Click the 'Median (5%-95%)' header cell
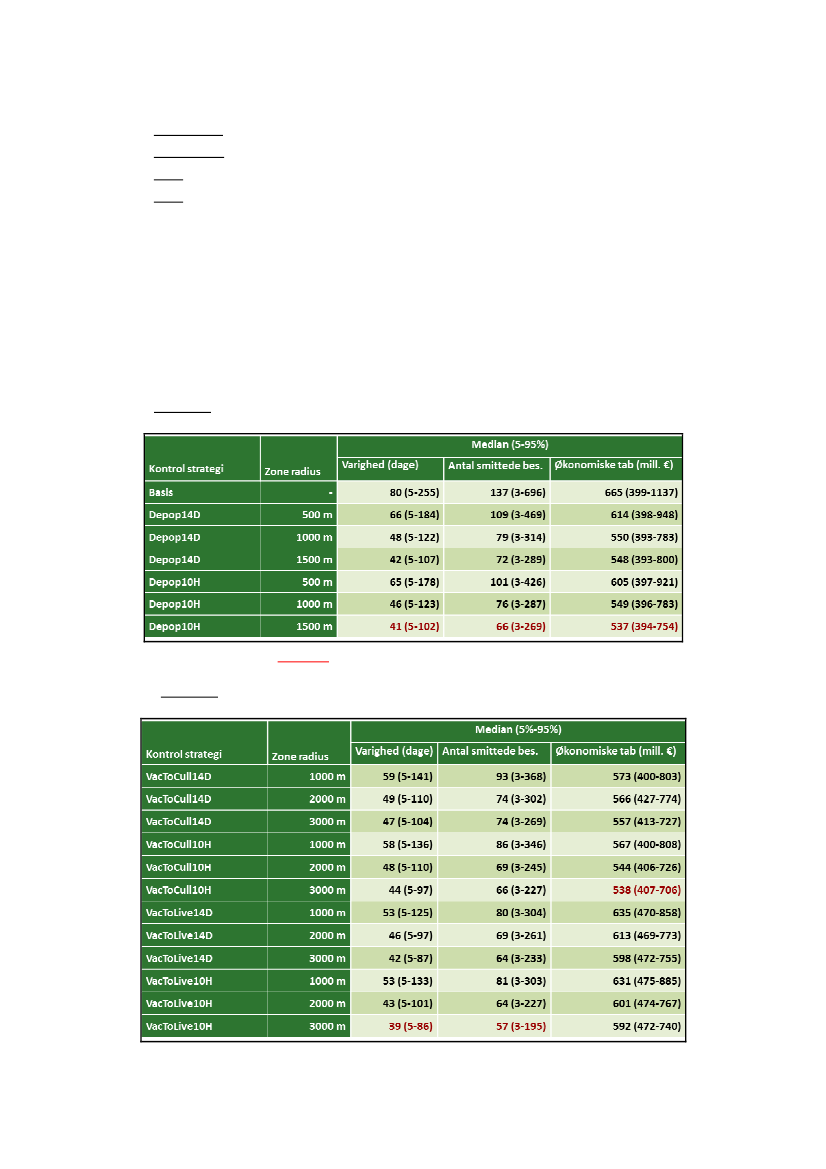Screen dimensions: 826x1169 point(518,730)
